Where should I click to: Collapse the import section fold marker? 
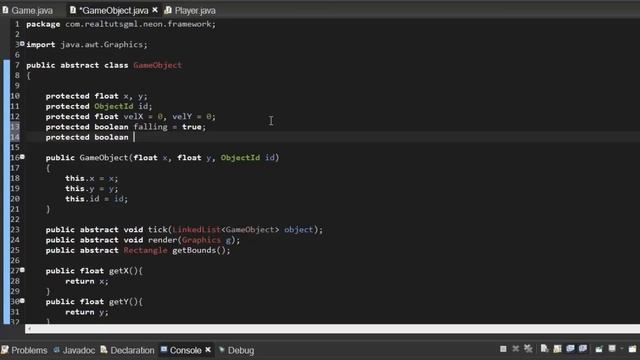22,43
